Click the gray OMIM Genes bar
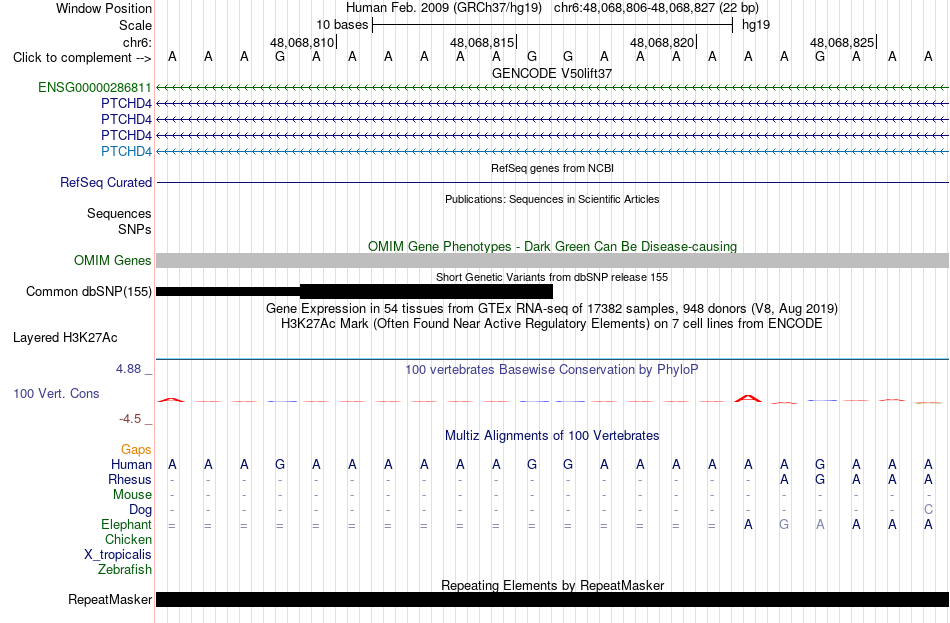The width and height of the screenshot is (950, 623). coord(552,261)
